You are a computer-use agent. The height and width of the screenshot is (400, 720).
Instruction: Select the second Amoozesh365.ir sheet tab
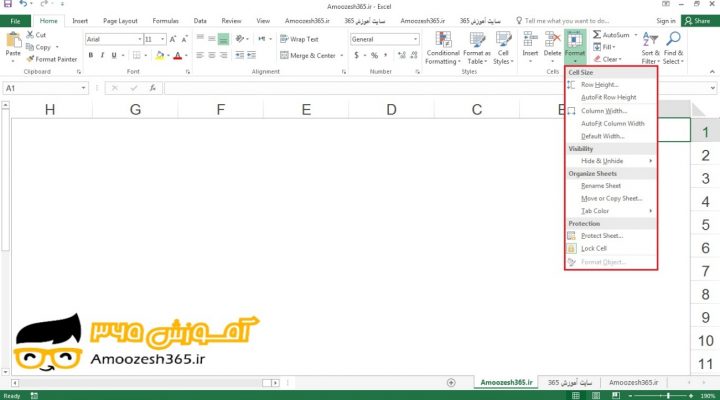[x=633, y=383]
